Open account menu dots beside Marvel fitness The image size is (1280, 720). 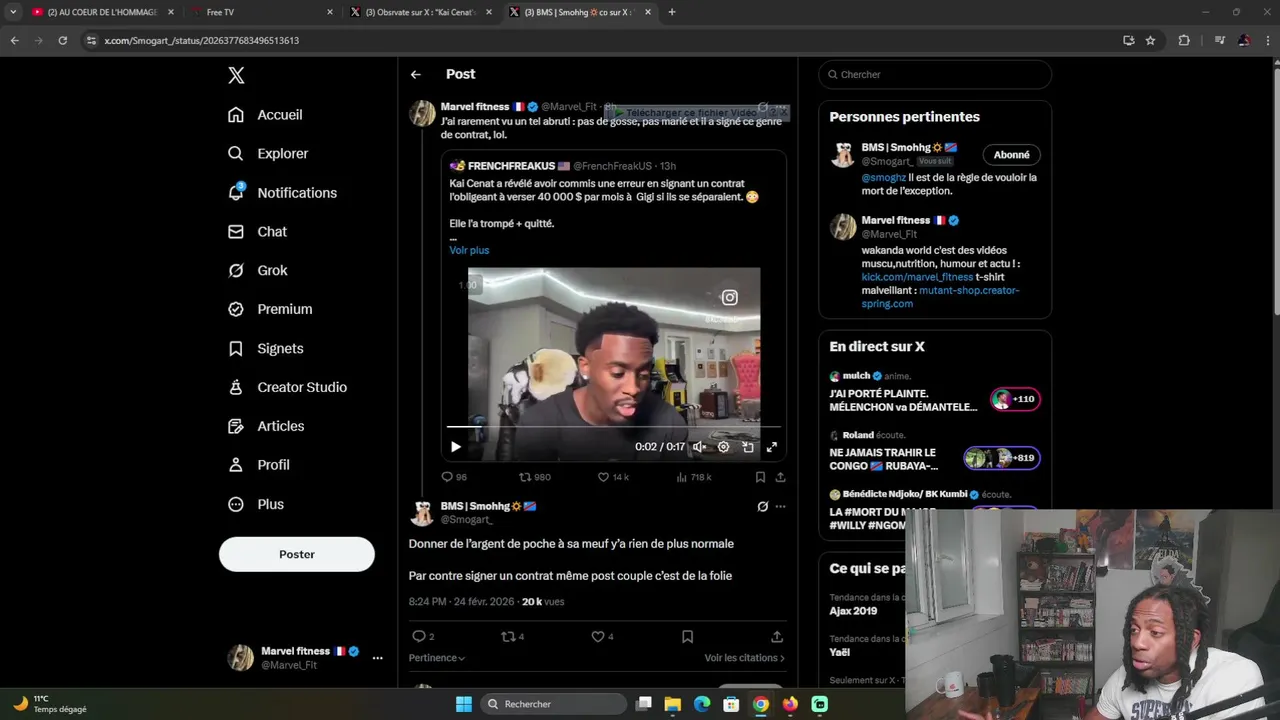(x=377, y=658)
